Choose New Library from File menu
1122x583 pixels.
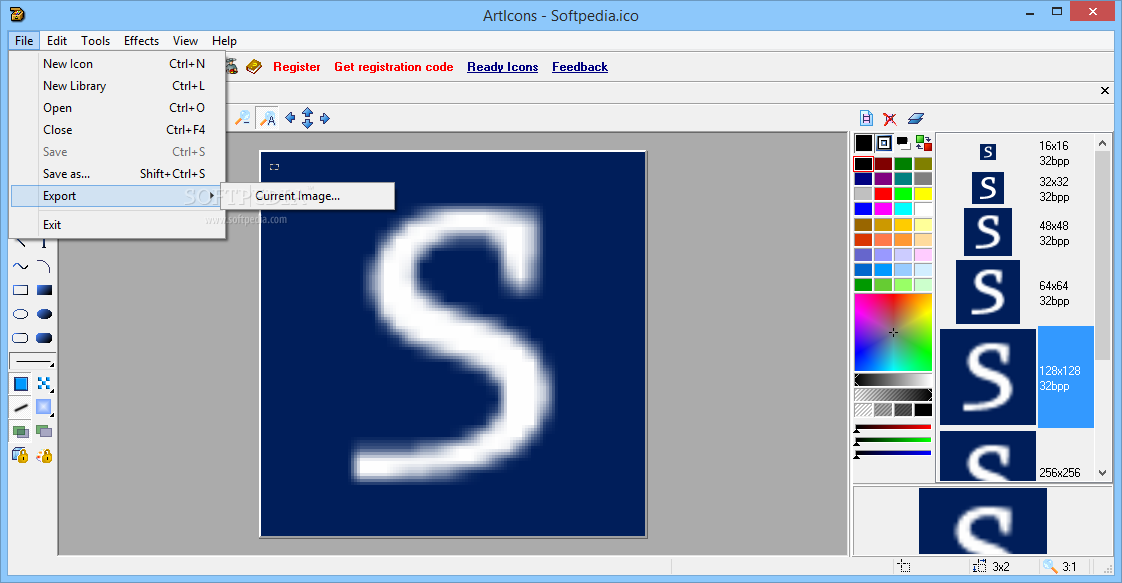[118, 86]
